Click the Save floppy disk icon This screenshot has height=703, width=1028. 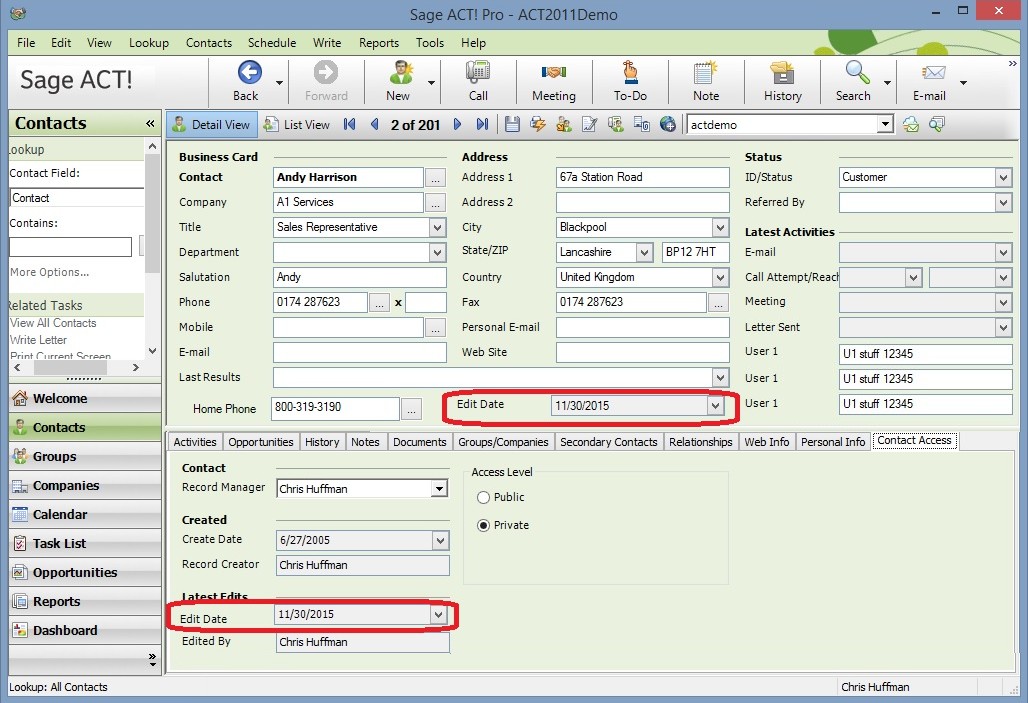512,124
